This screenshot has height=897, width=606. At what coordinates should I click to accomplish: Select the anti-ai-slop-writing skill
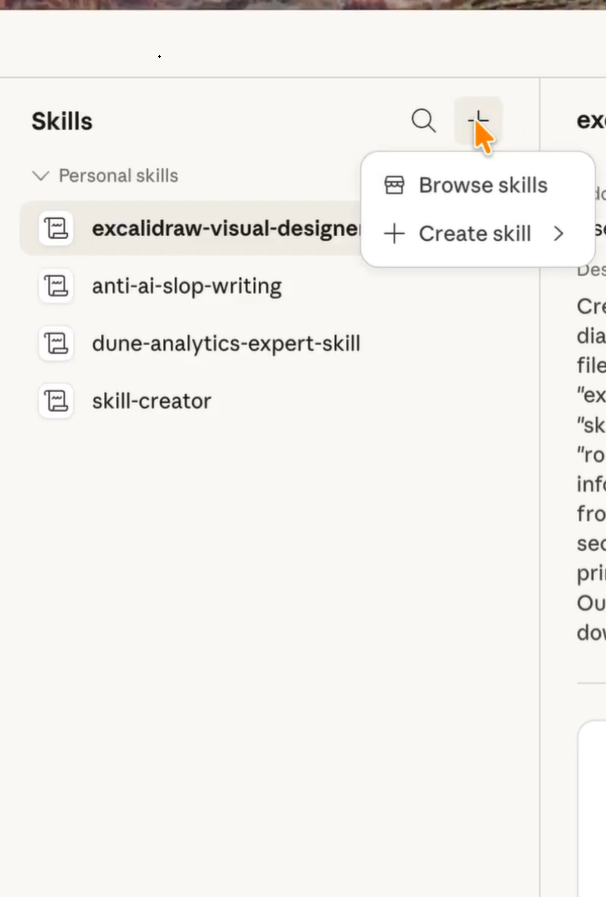coord(187,286)
